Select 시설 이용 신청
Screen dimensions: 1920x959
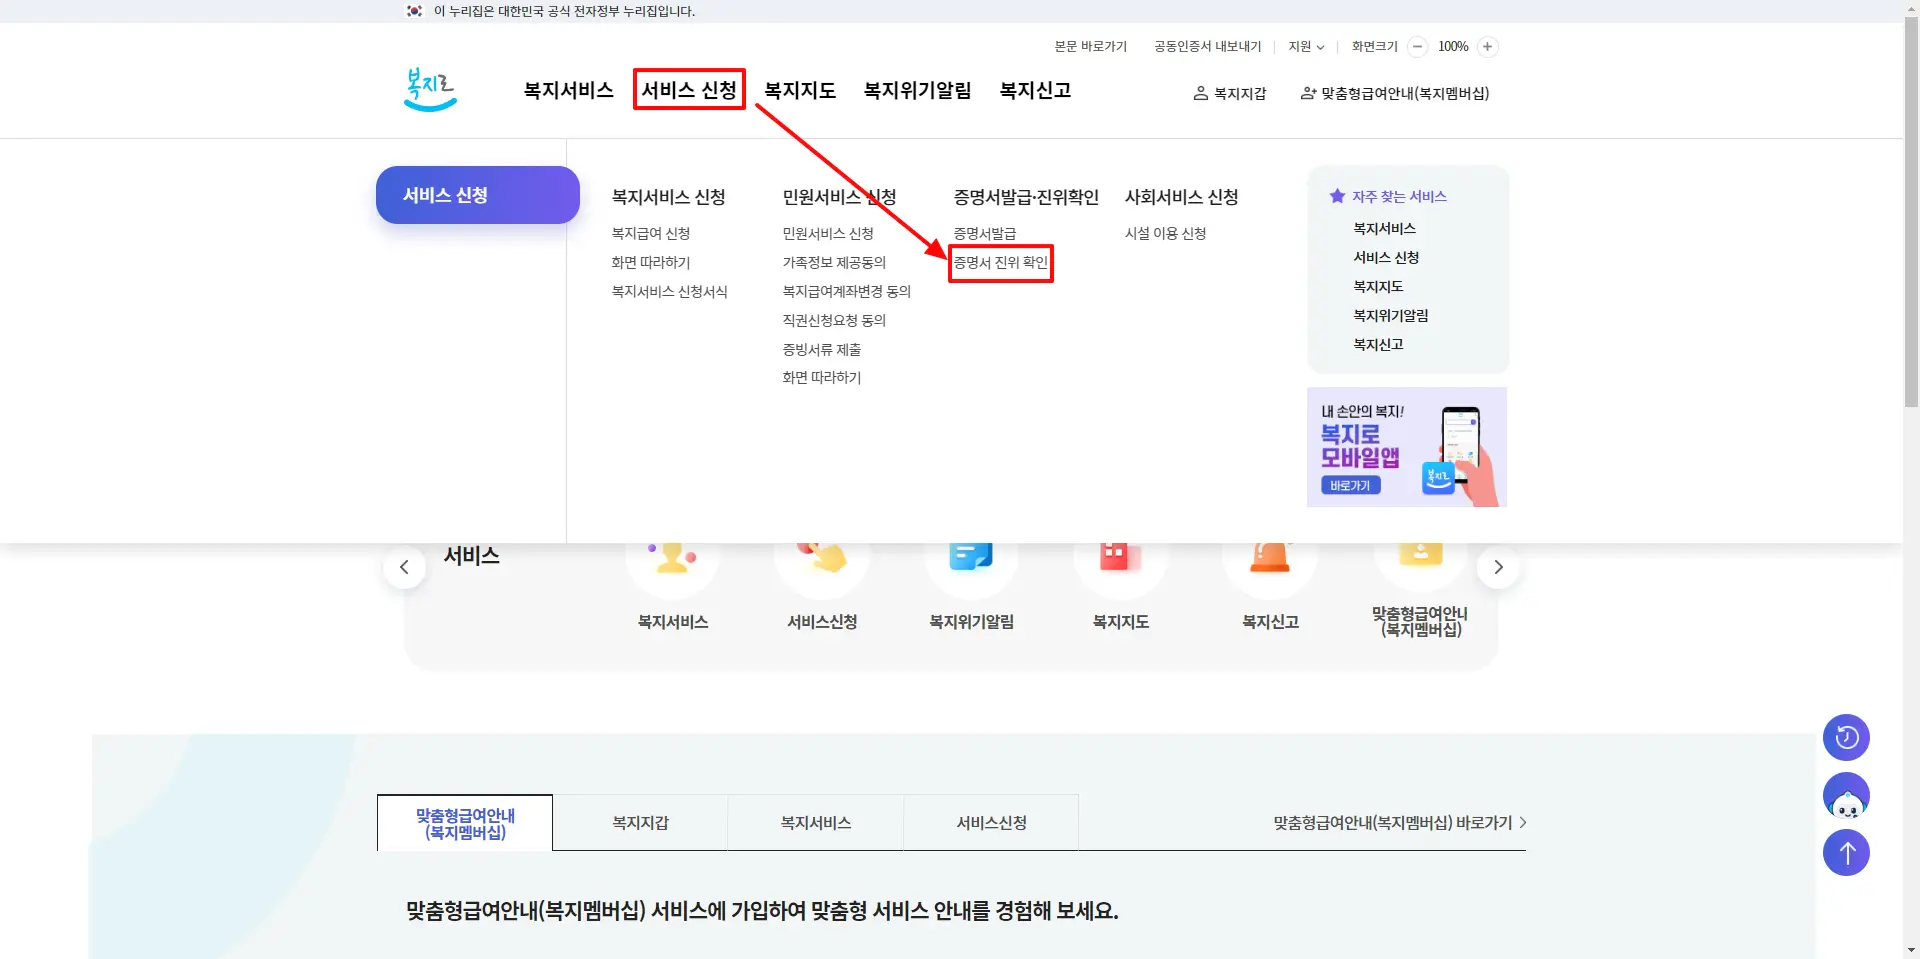pos(1165,233)
